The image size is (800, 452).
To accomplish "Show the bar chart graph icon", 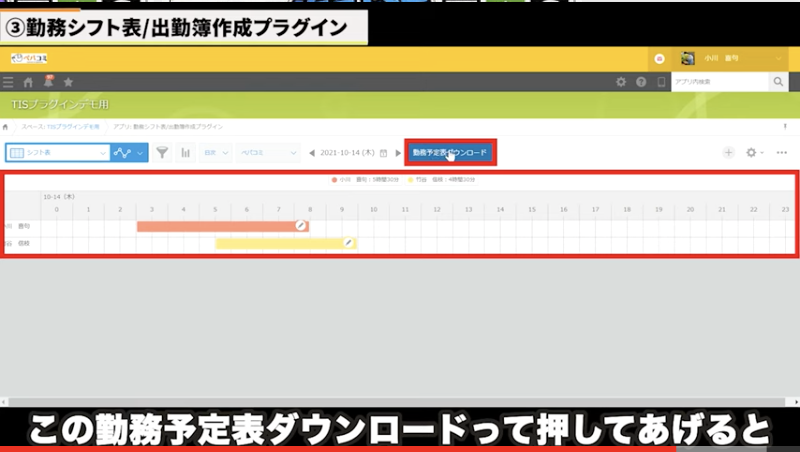I will (x=186, y=153).
